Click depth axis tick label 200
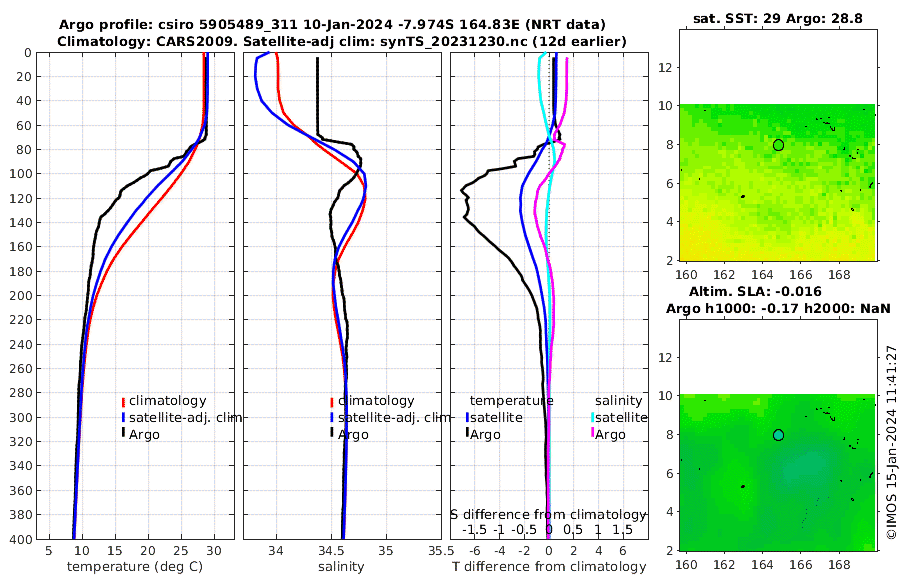The image size is (900, 580). pos(21,295)
